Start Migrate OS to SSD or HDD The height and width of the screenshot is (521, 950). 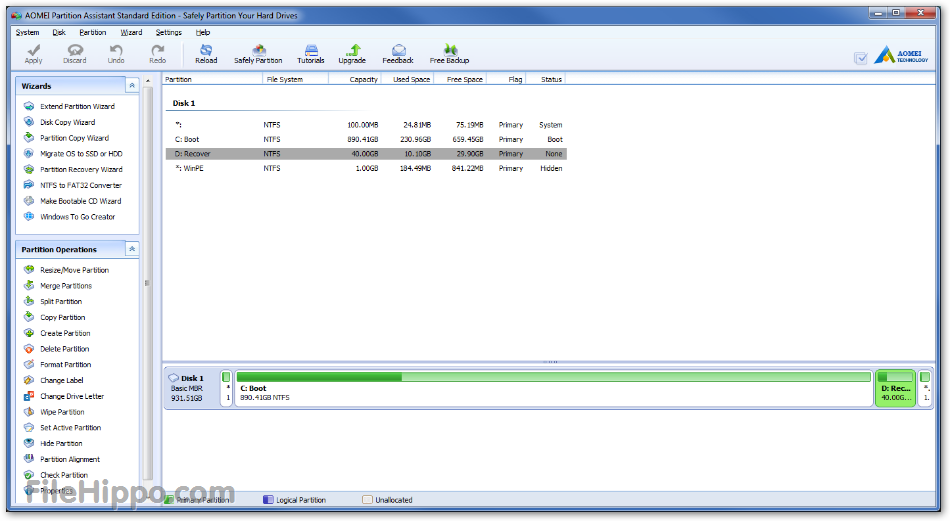pos(81,153)
